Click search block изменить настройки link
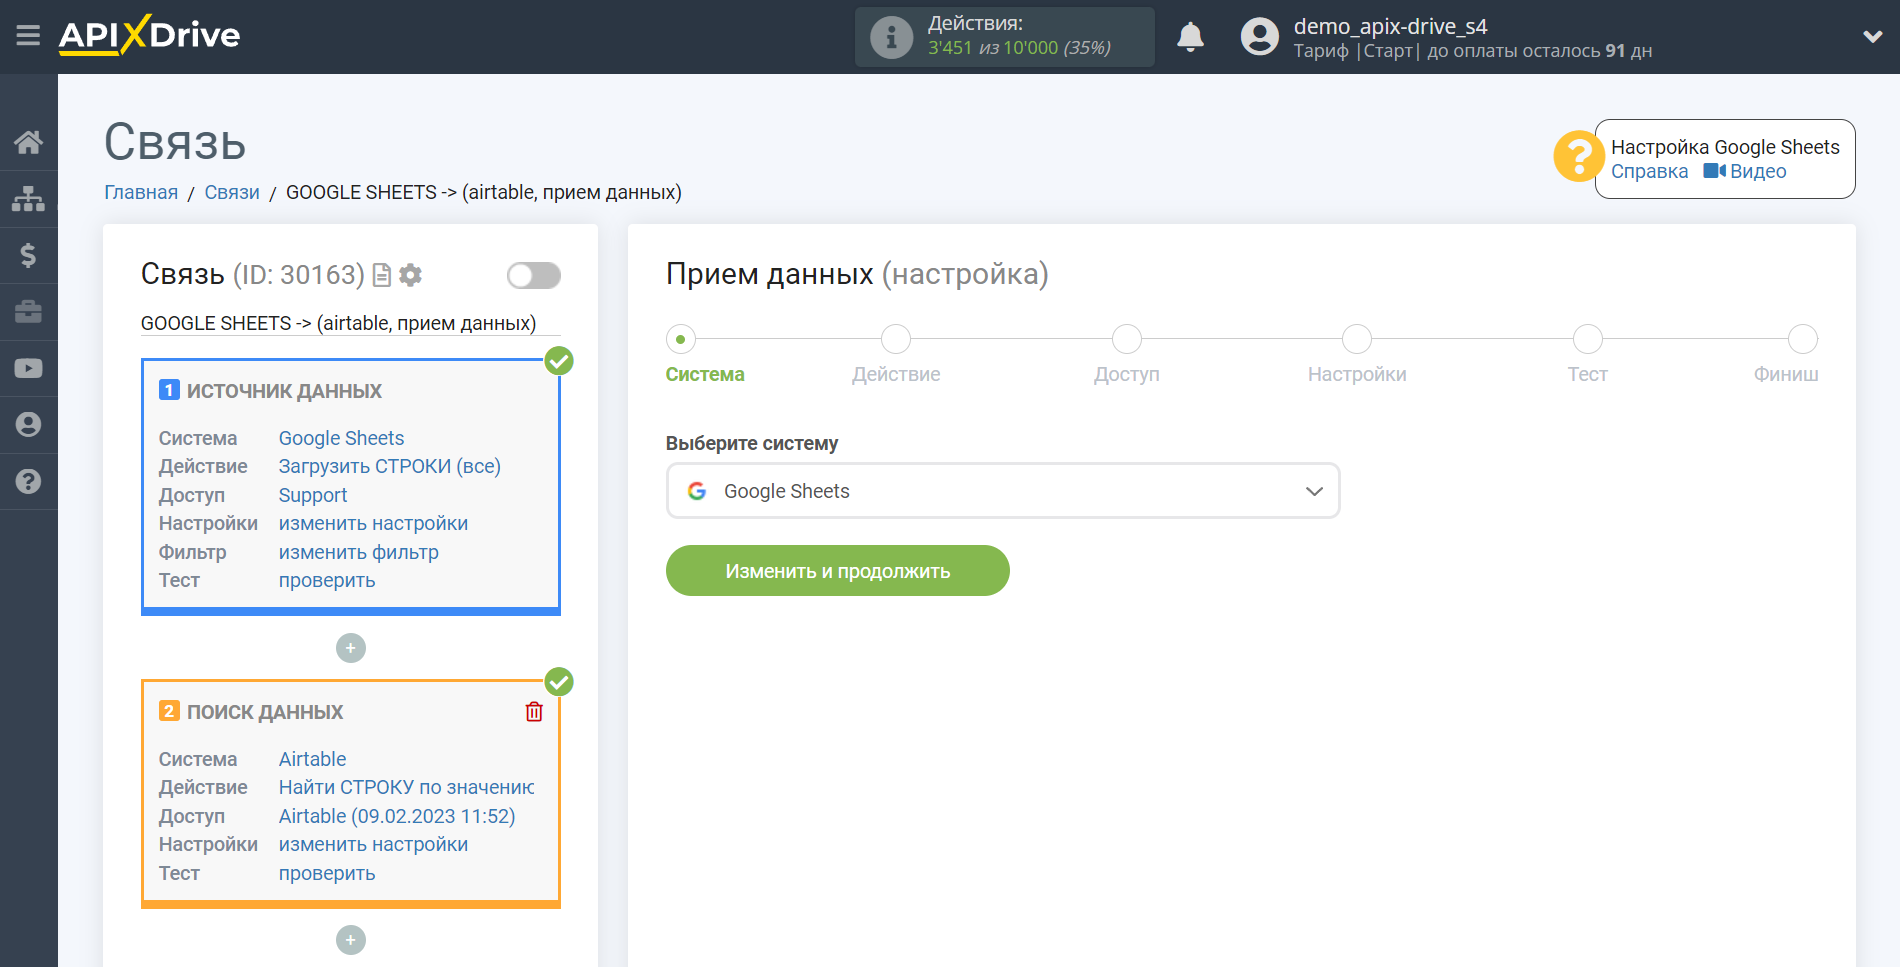The height and width of the screenshot is (967, 1900). tap(373, 844)
